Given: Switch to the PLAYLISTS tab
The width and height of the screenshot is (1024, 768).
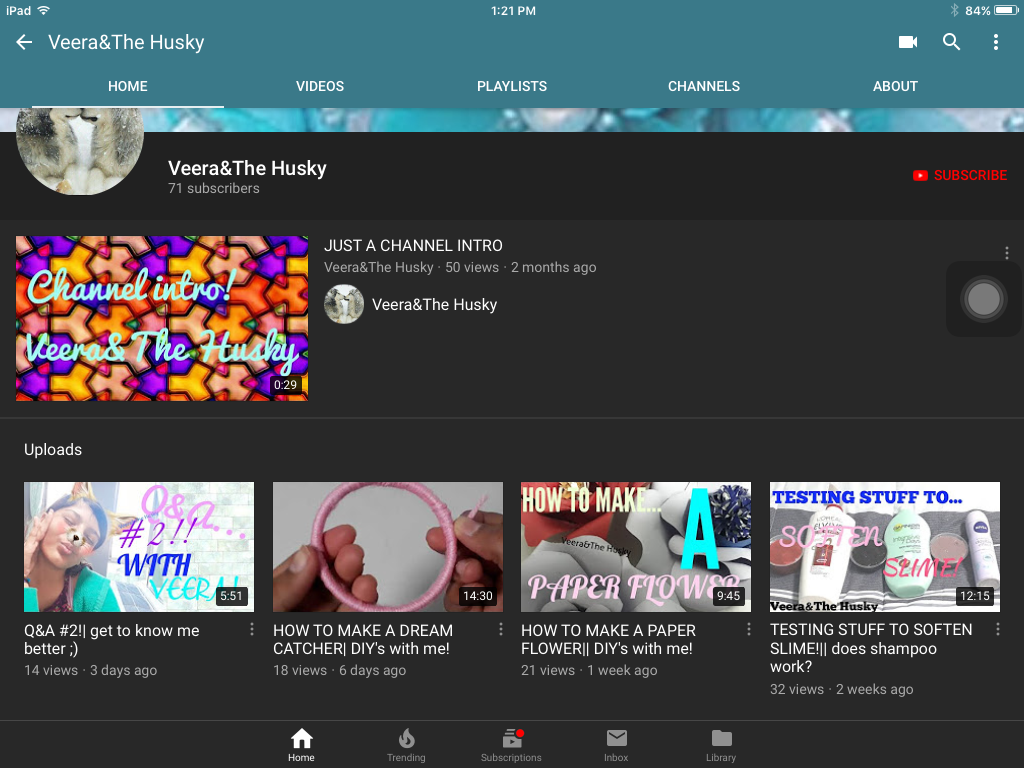Looking at the screenshot, I should pyautogui.click(x=512, y=86).
